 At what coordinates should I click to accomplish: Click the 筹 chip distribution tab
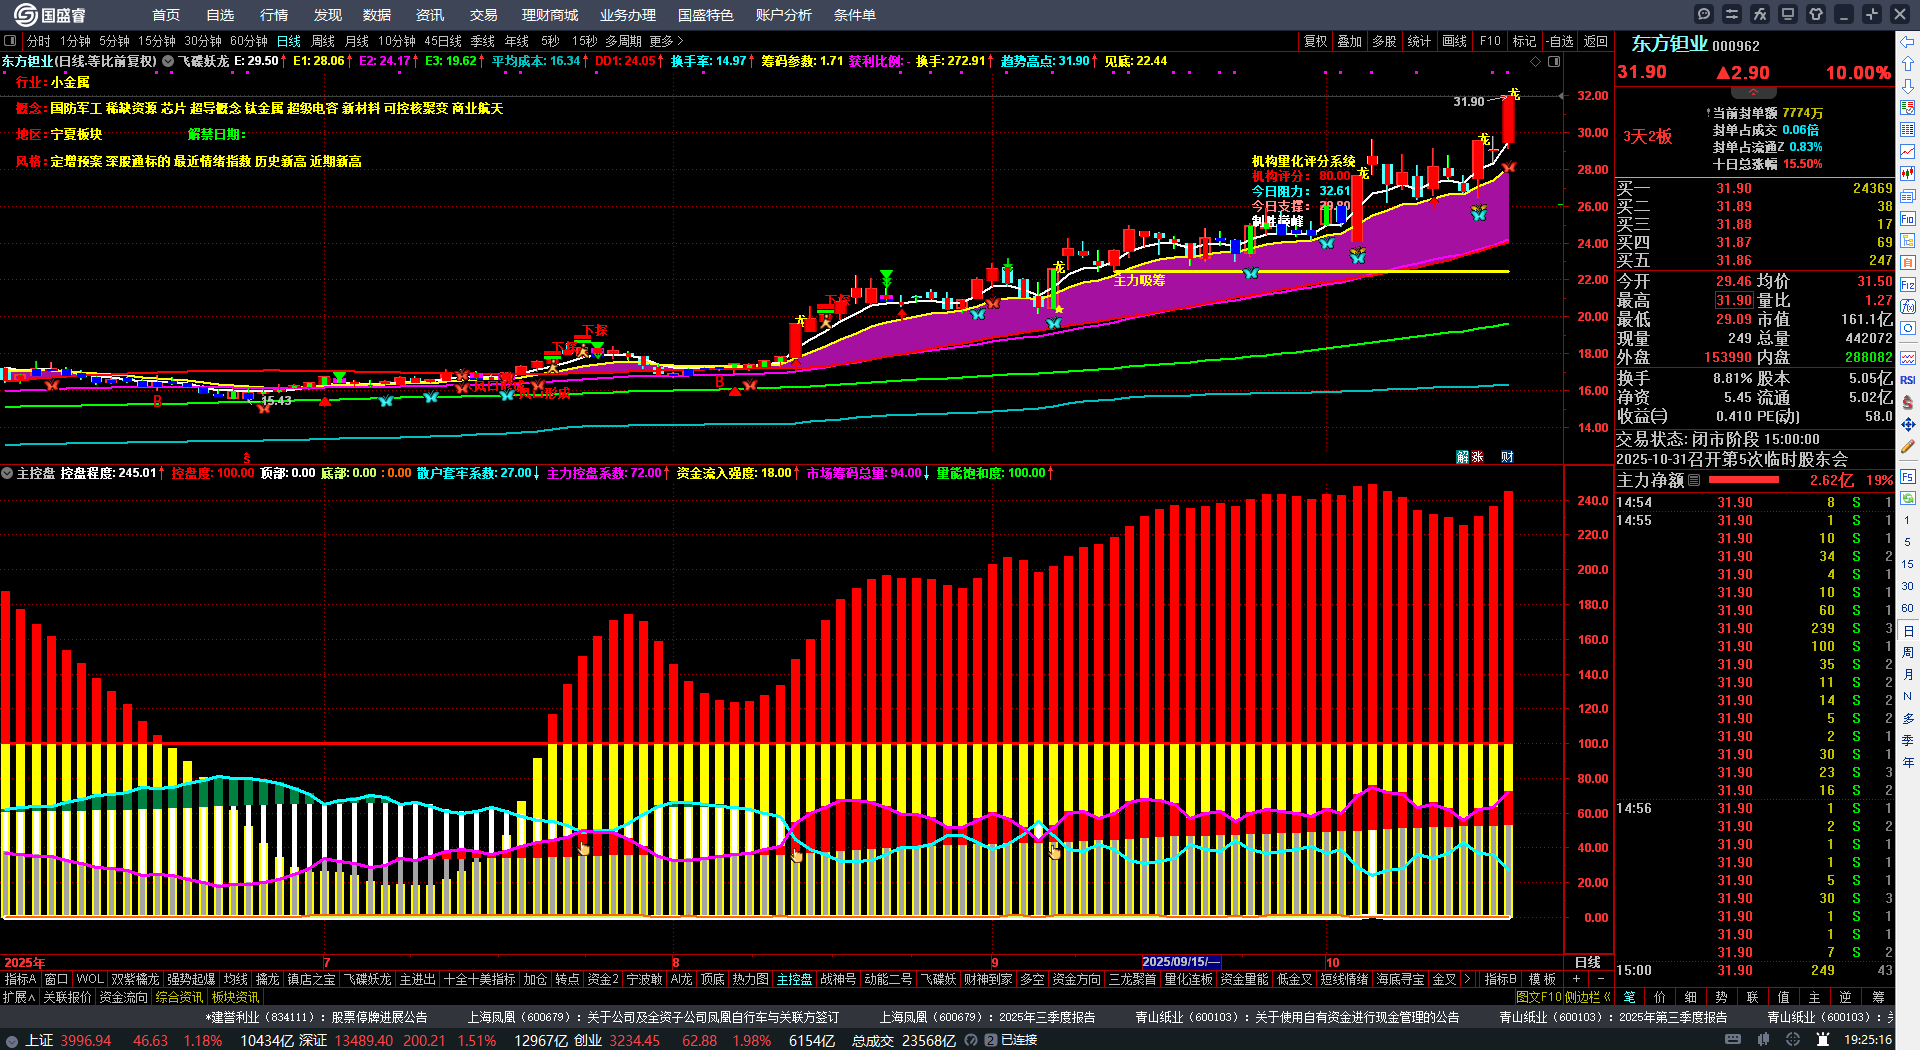[x=1878, y=997]
